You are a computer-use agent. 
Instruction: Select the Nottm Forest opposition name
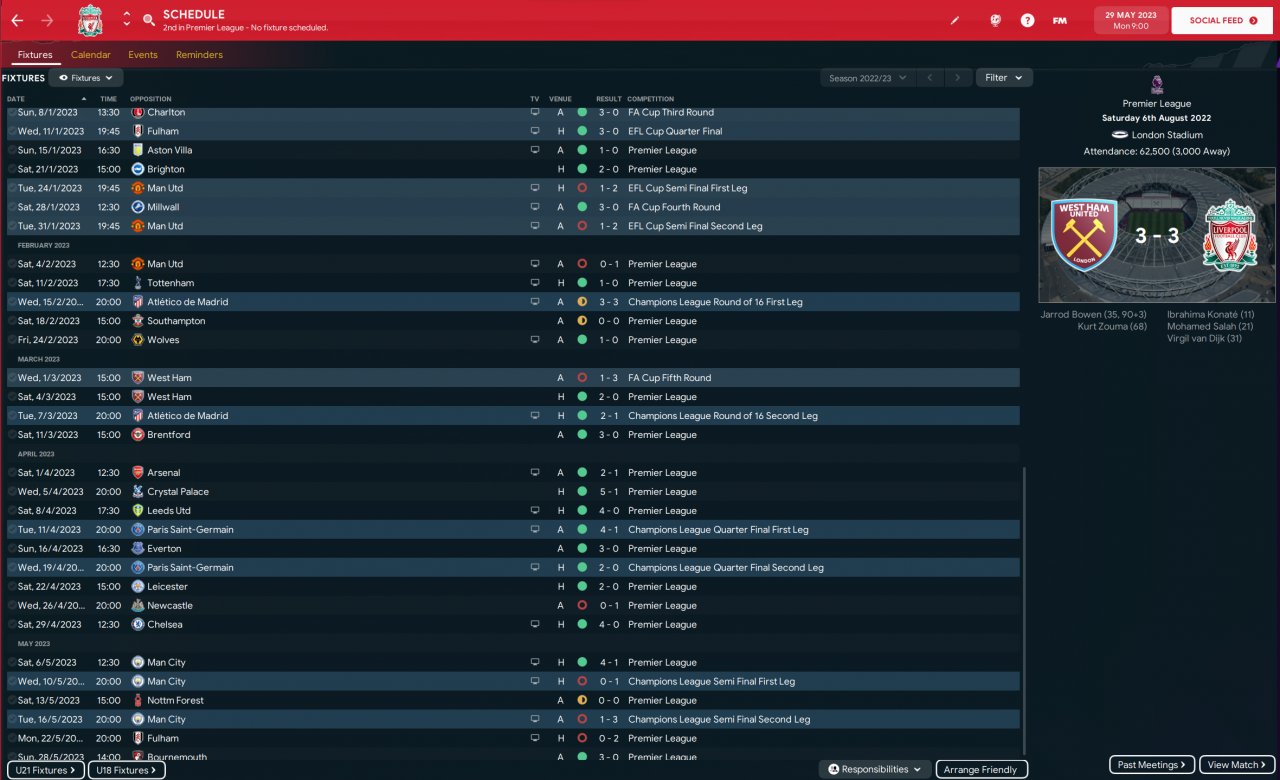coord(176,701)
